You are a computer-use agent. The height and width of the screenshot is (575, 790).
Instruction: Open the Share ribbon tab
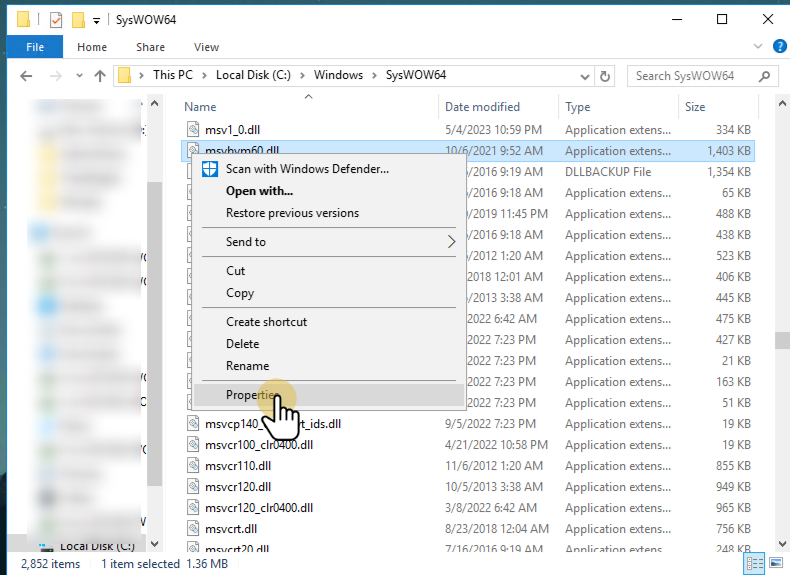(x=150, y=47)
